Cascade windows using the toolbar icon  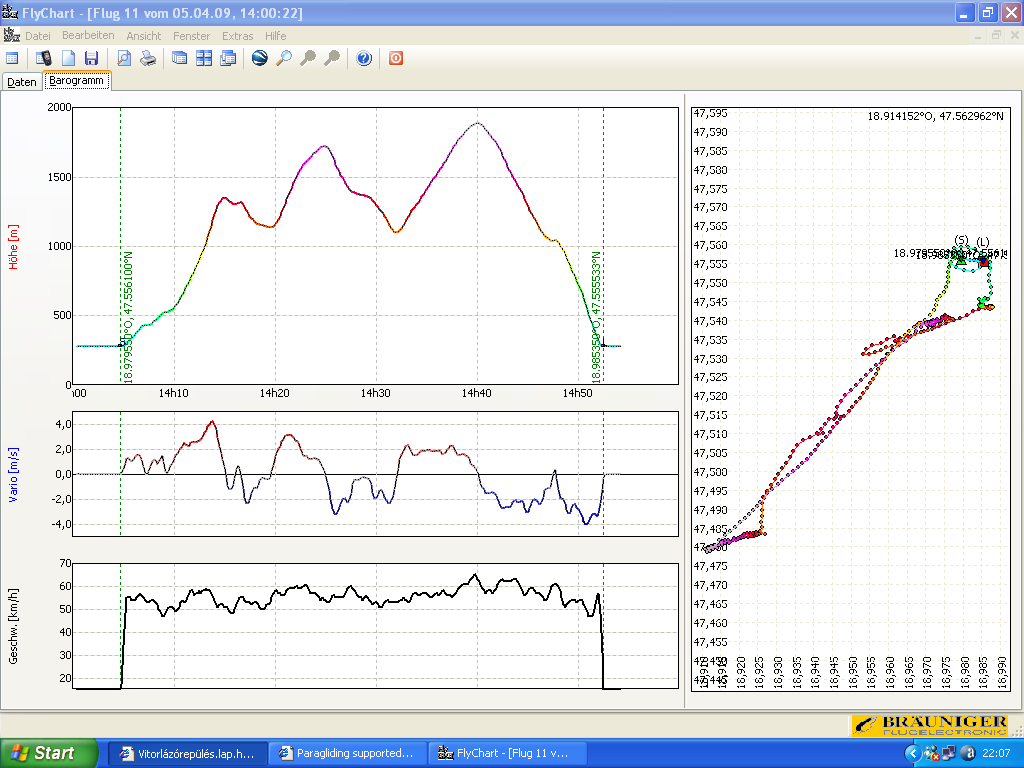coord(180,59)
